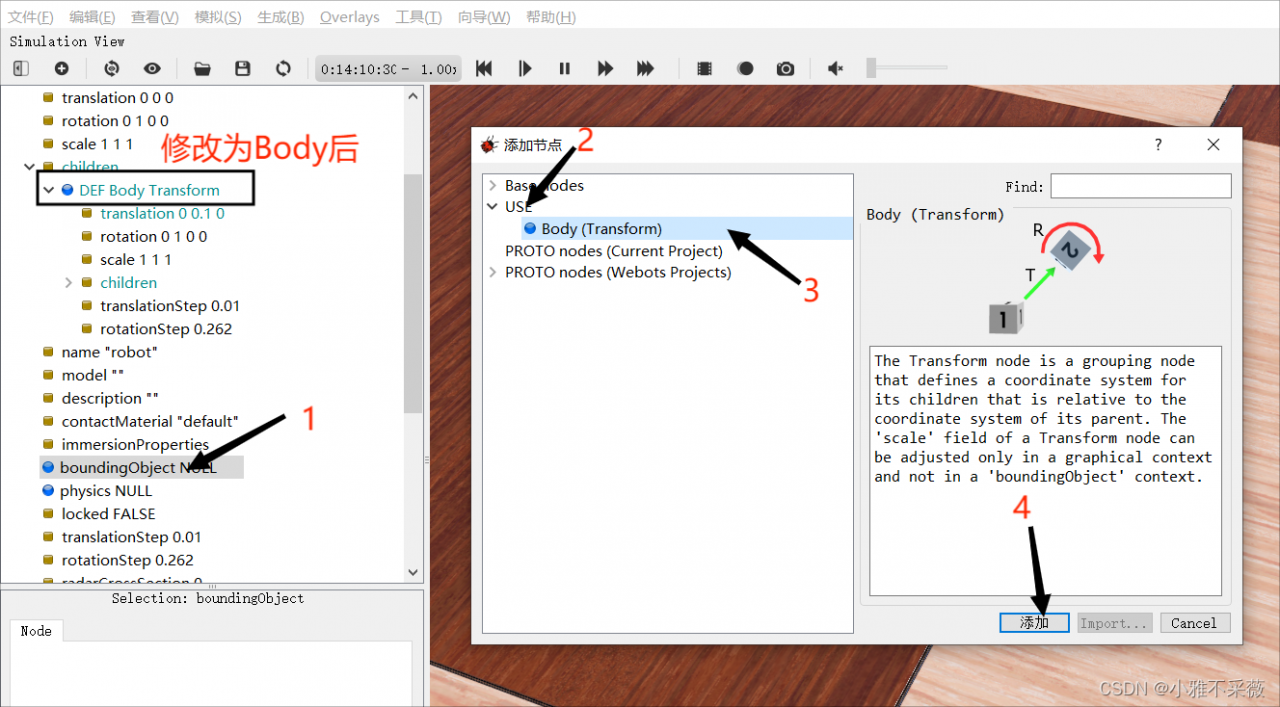Adjust the sound volume slider

[x=872, y=68]
